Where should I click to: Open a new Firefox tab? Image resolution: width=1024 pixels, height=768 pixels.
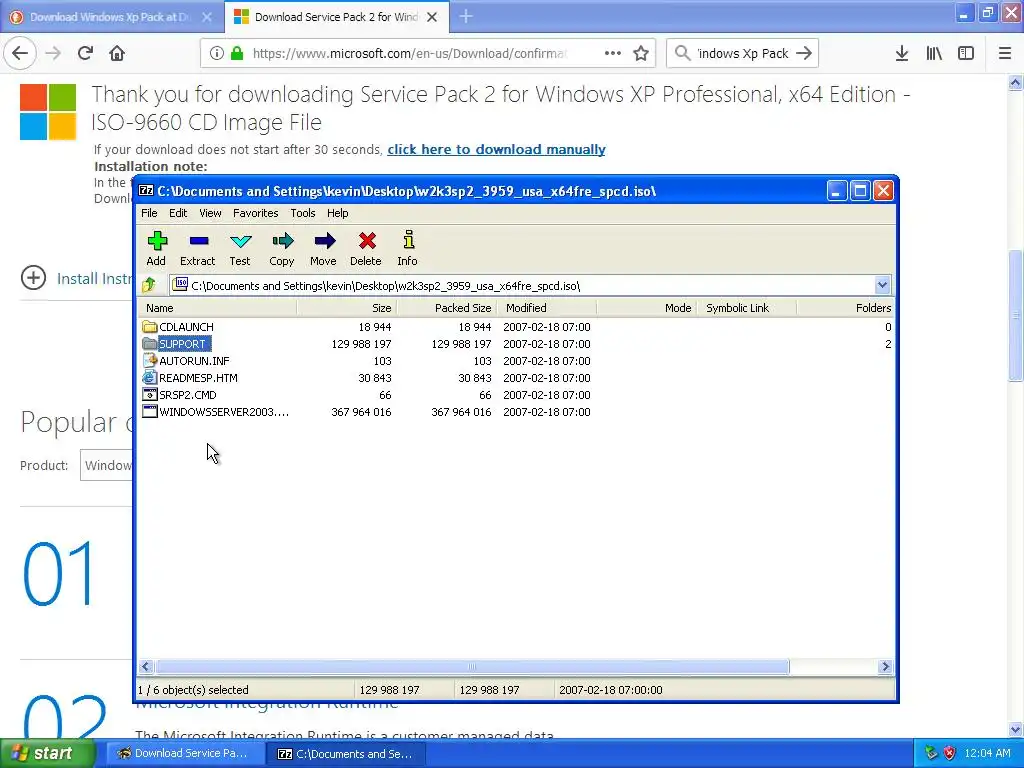point(466,17)
